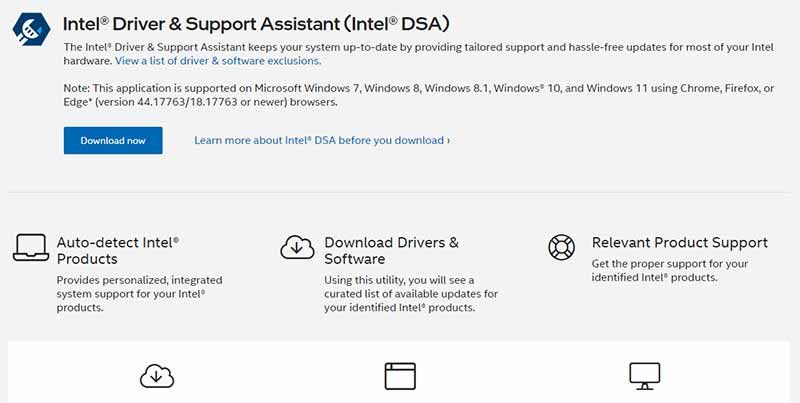Click the laptop icon beside Auto-detect Intel Products
The height and width of the screenshot is (403, 800).
[31, 247]
